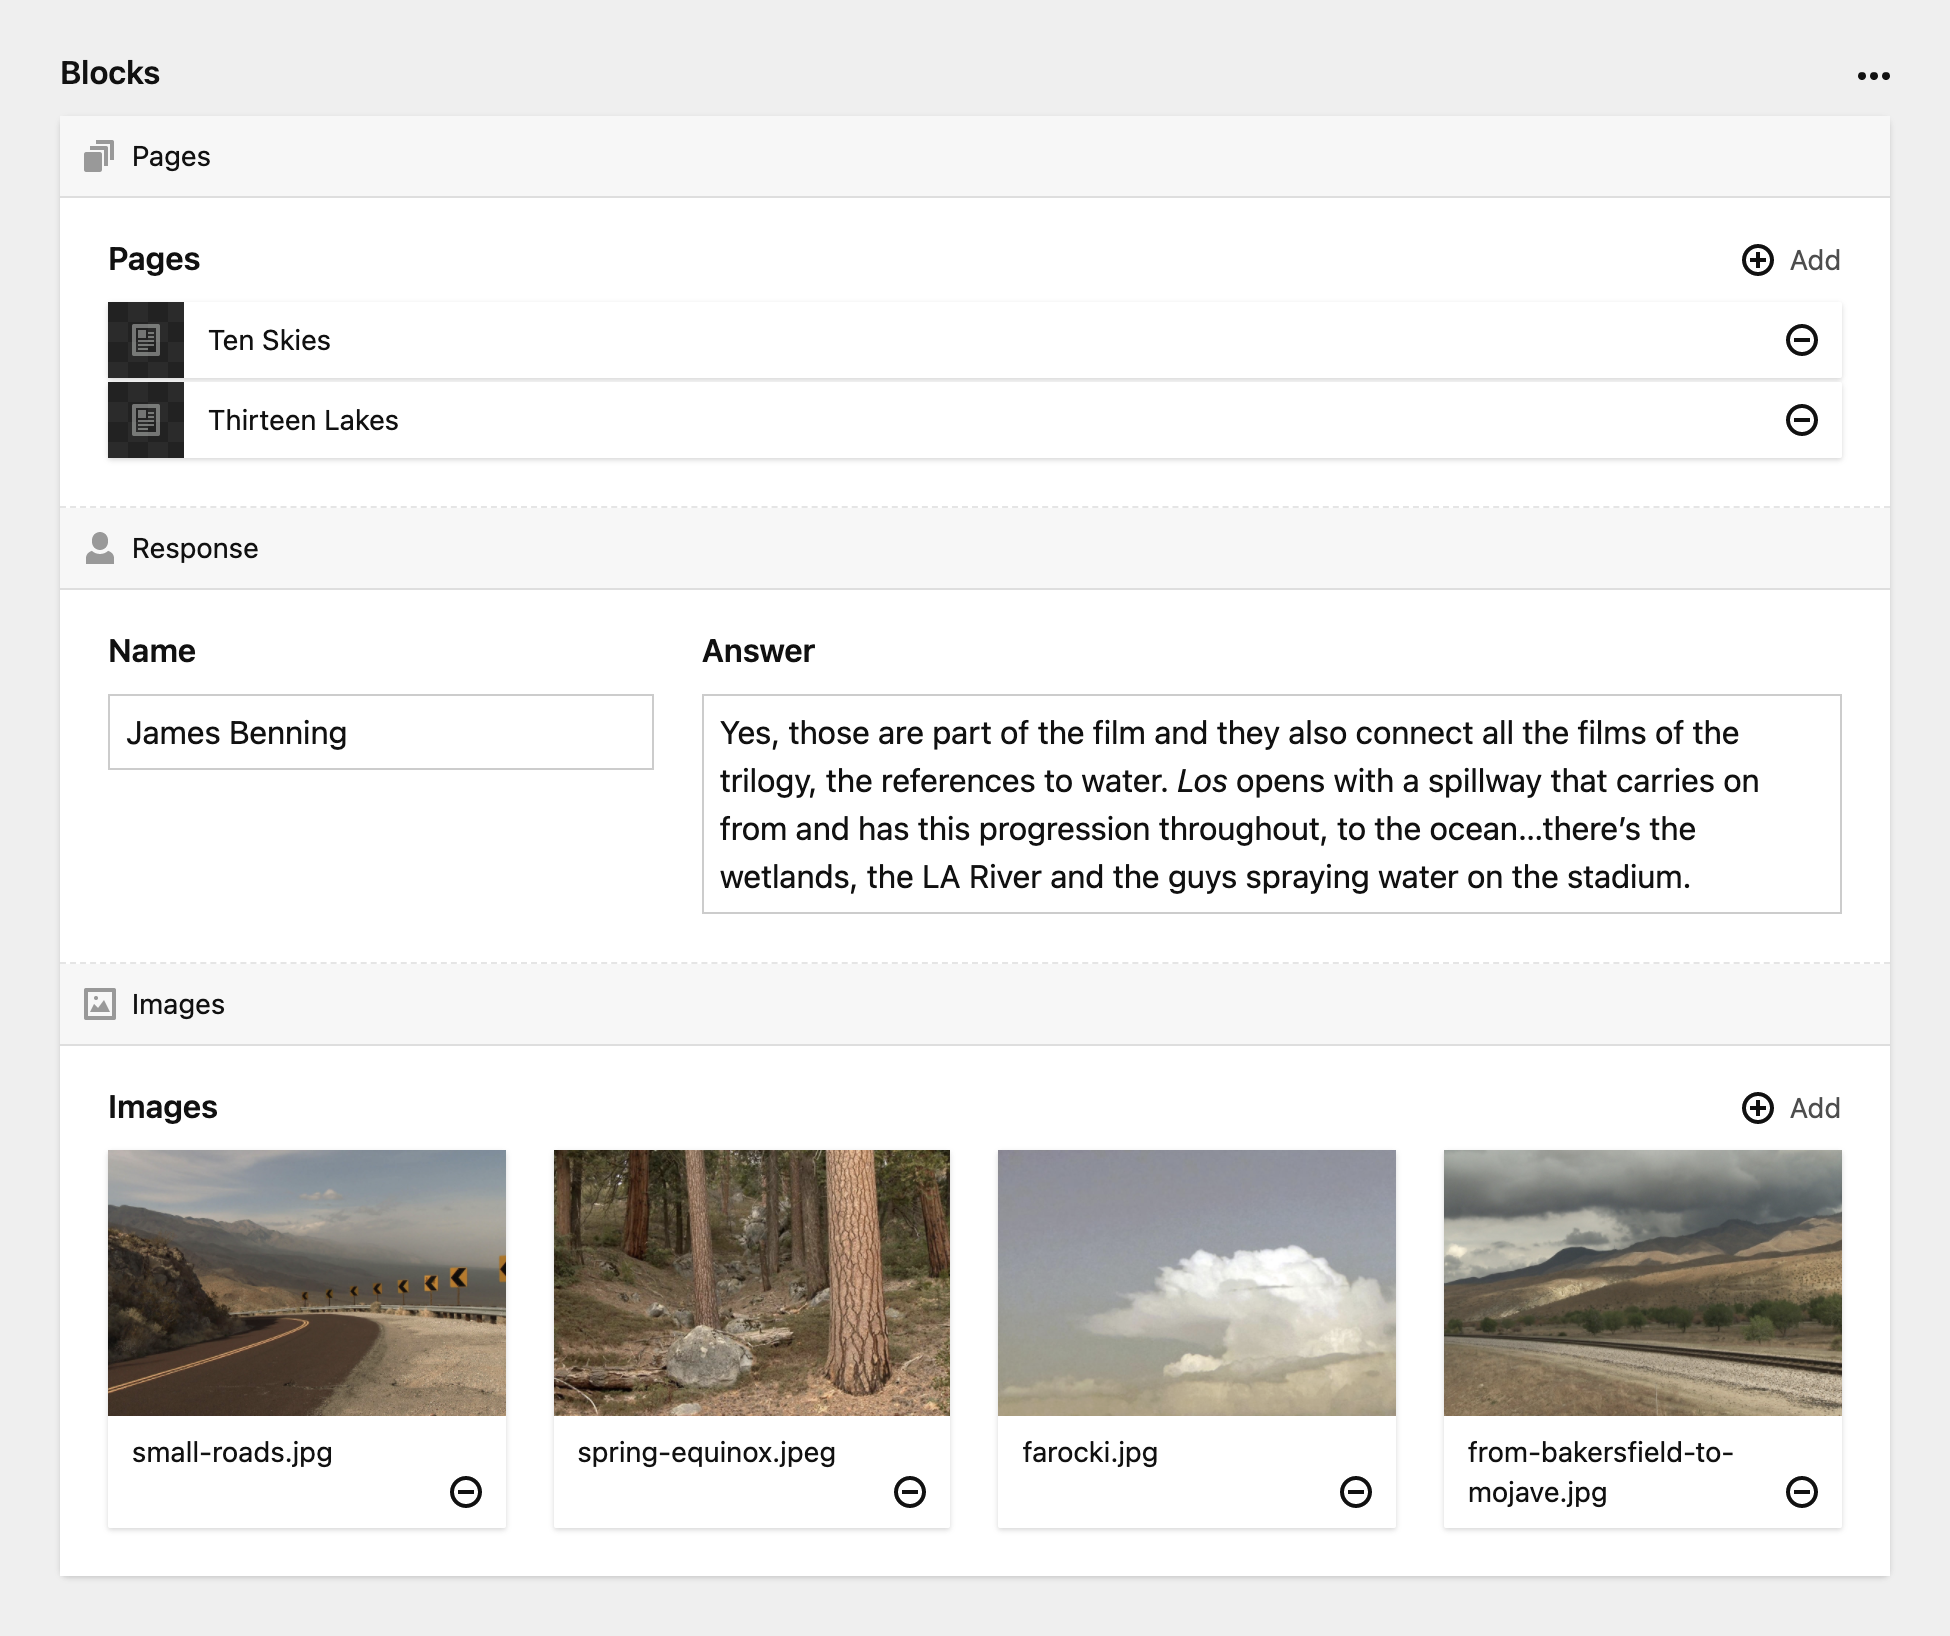This screenshot has width=1950, height=1636.
Task: Remove the Thirteen Lakes page
Action: [x=1801, y=420]
